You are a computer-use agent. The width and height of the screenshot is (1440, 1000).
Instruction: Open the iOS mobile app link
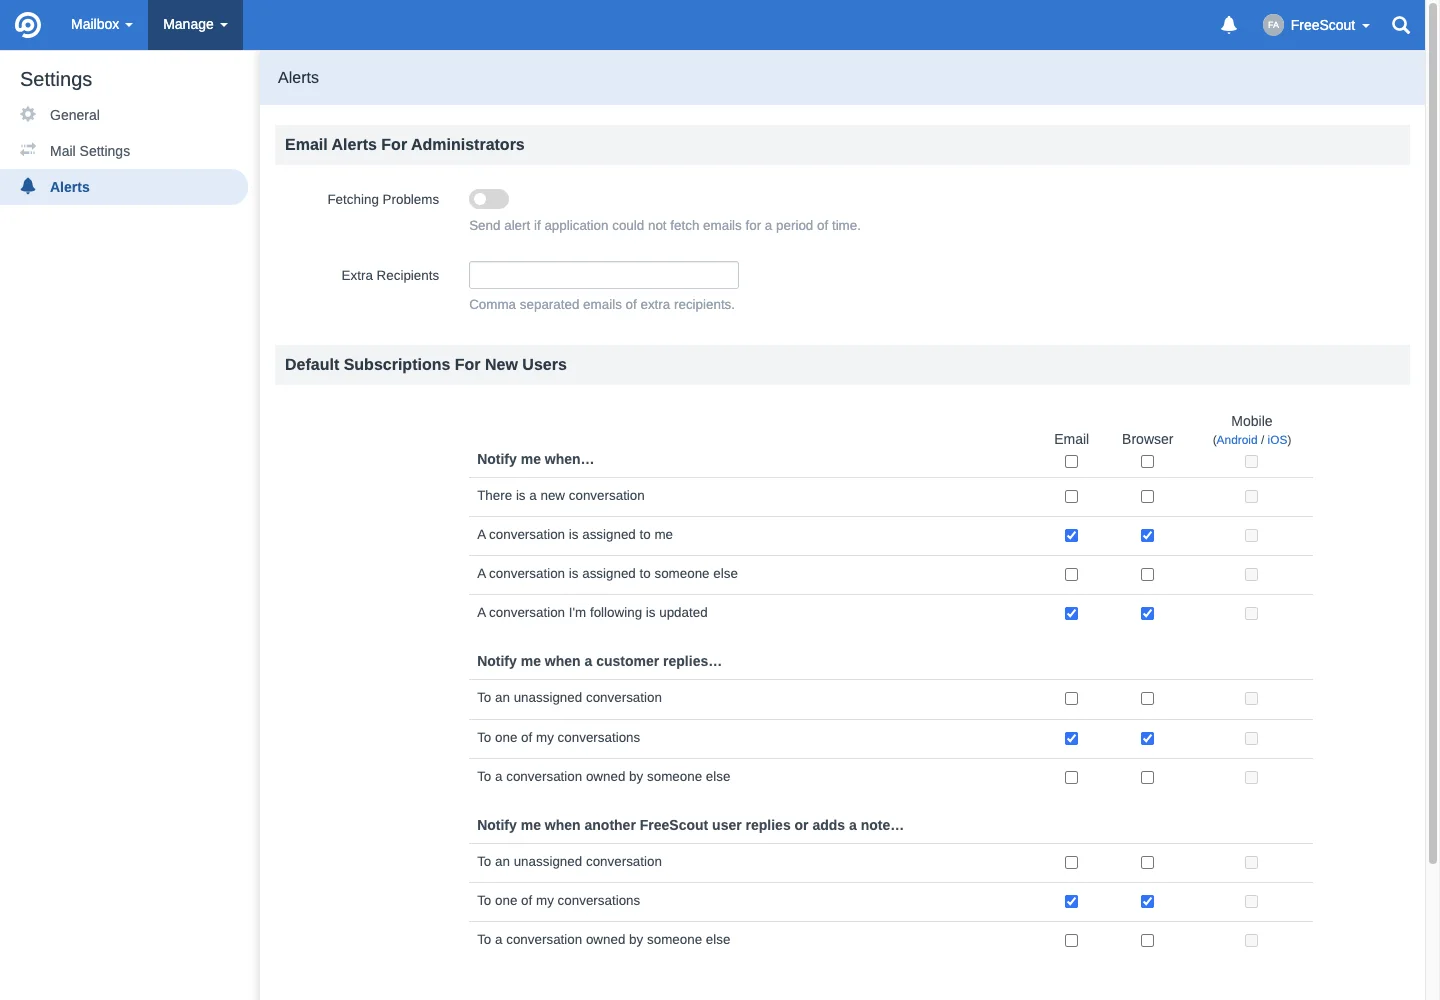(1277, 440)
